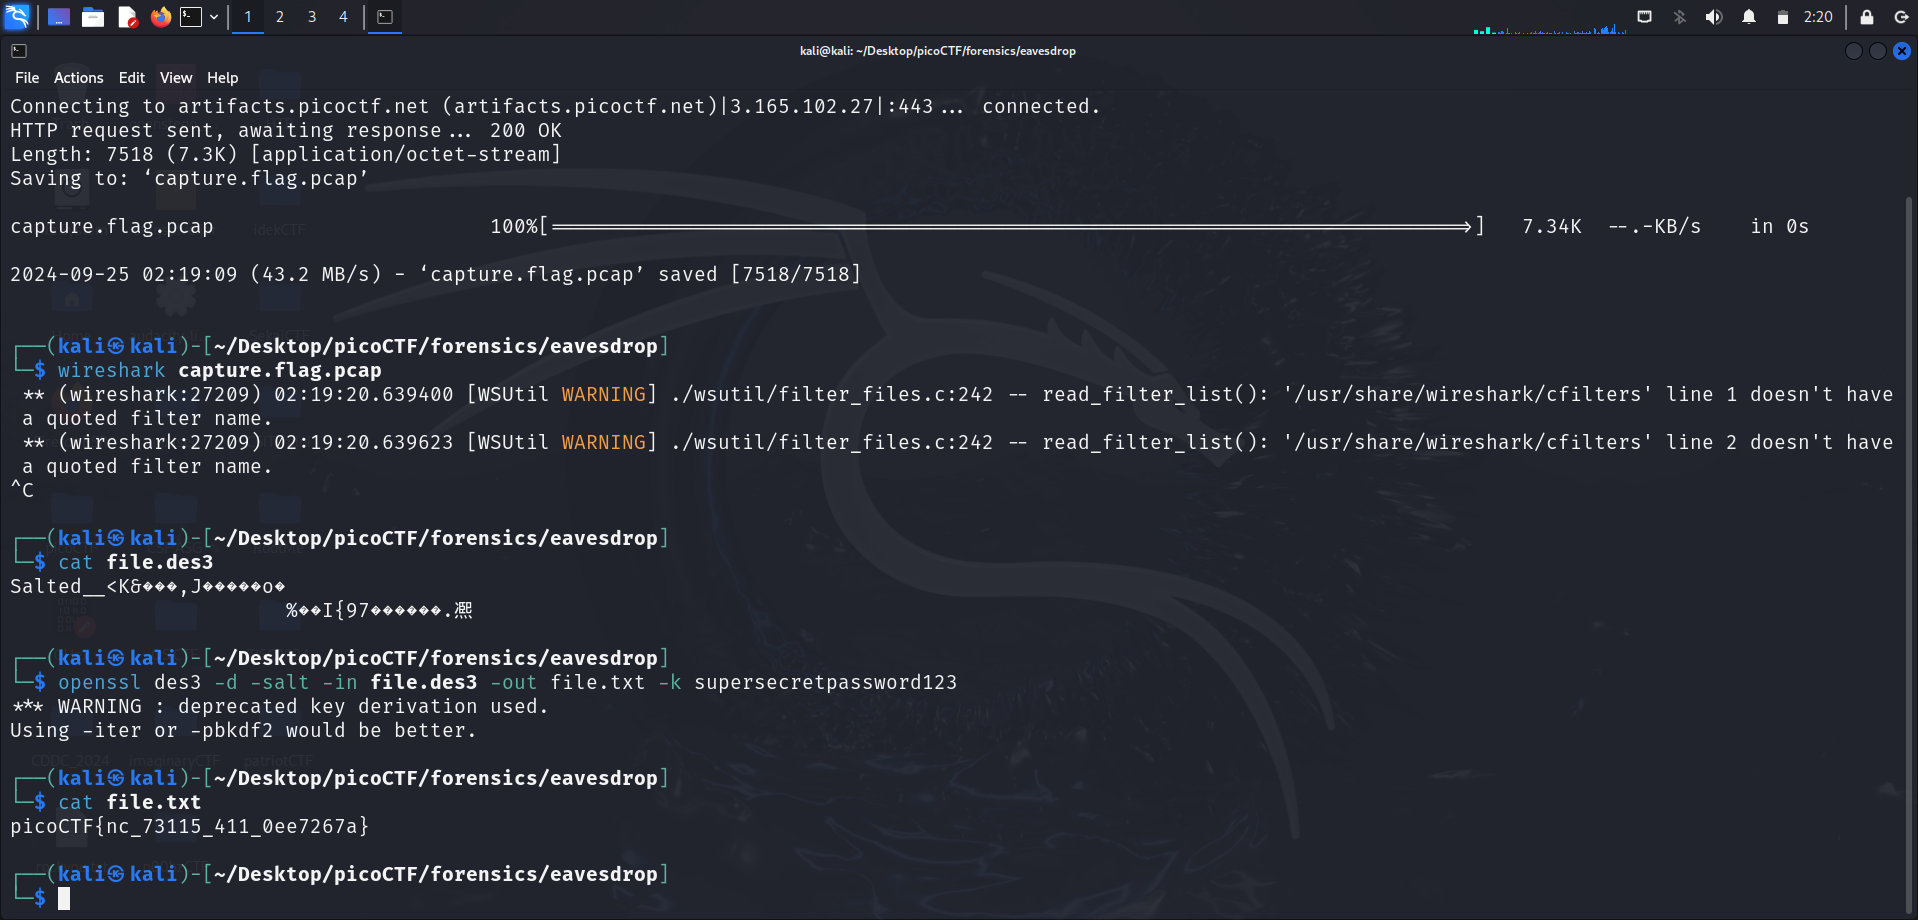The height and width of the screenshot is (920, 1918).
Task: Show notifications with the bell icon
Action: coord(1748,17)
